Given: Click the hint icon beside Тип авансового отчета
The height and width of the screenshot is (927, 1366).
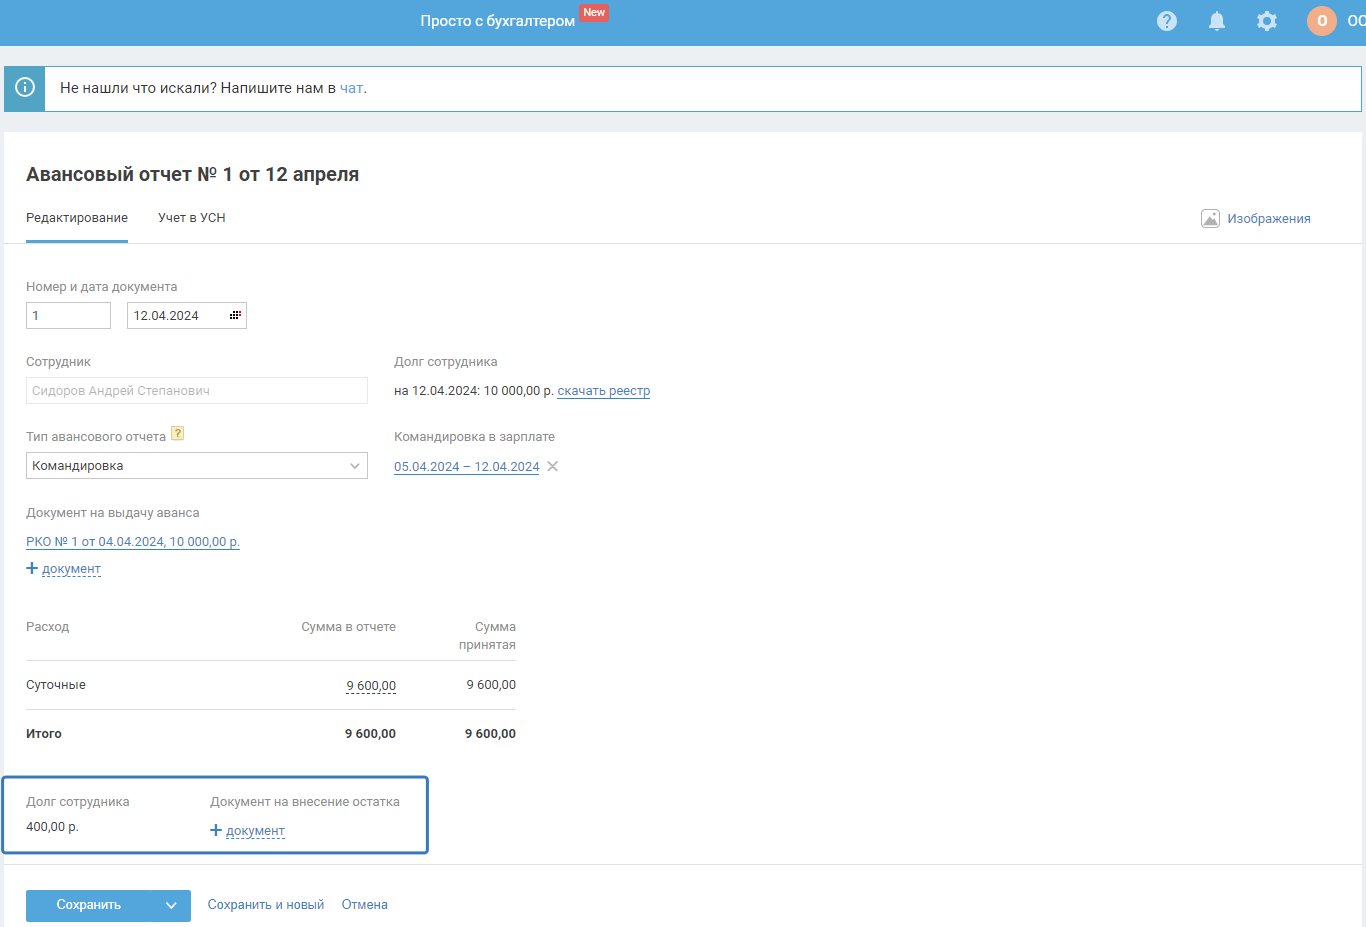Looking at the screenshot, I should click(177, 434).
